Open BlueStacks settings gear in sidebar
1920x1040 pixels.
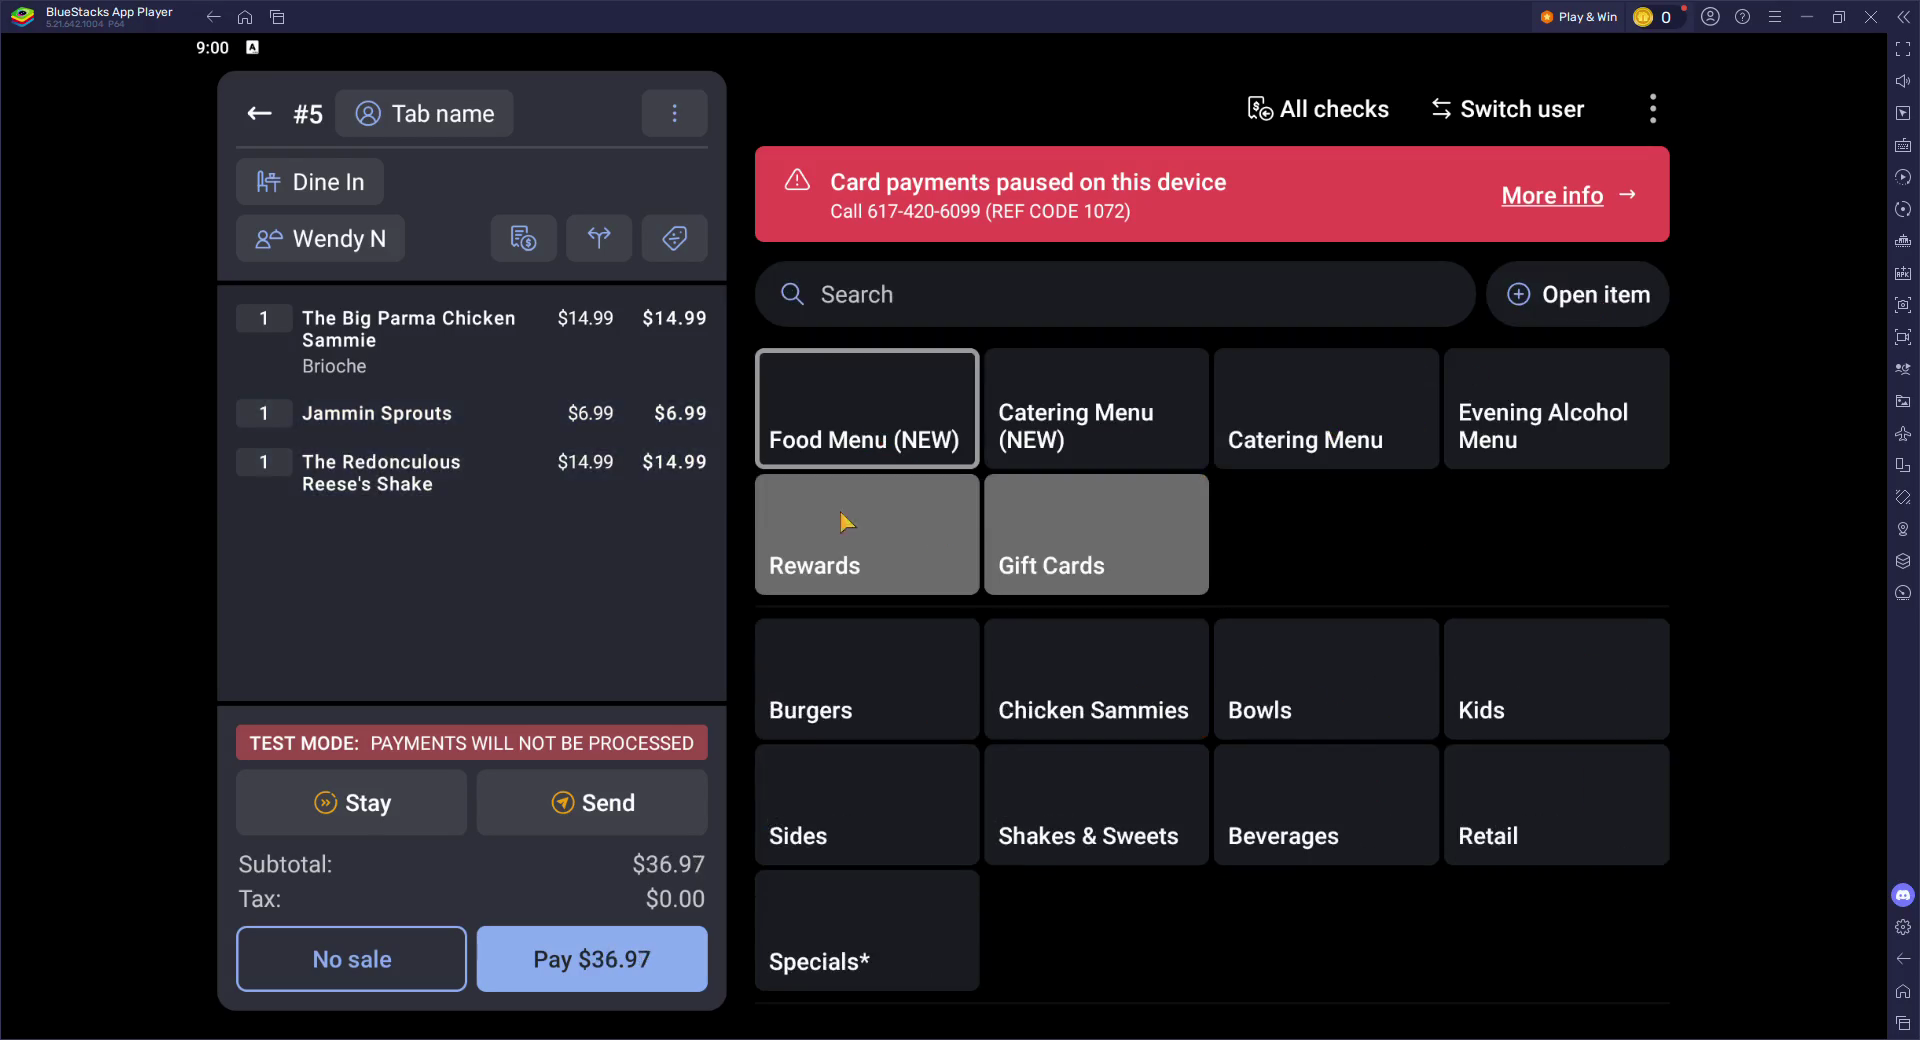(1902, 927)
